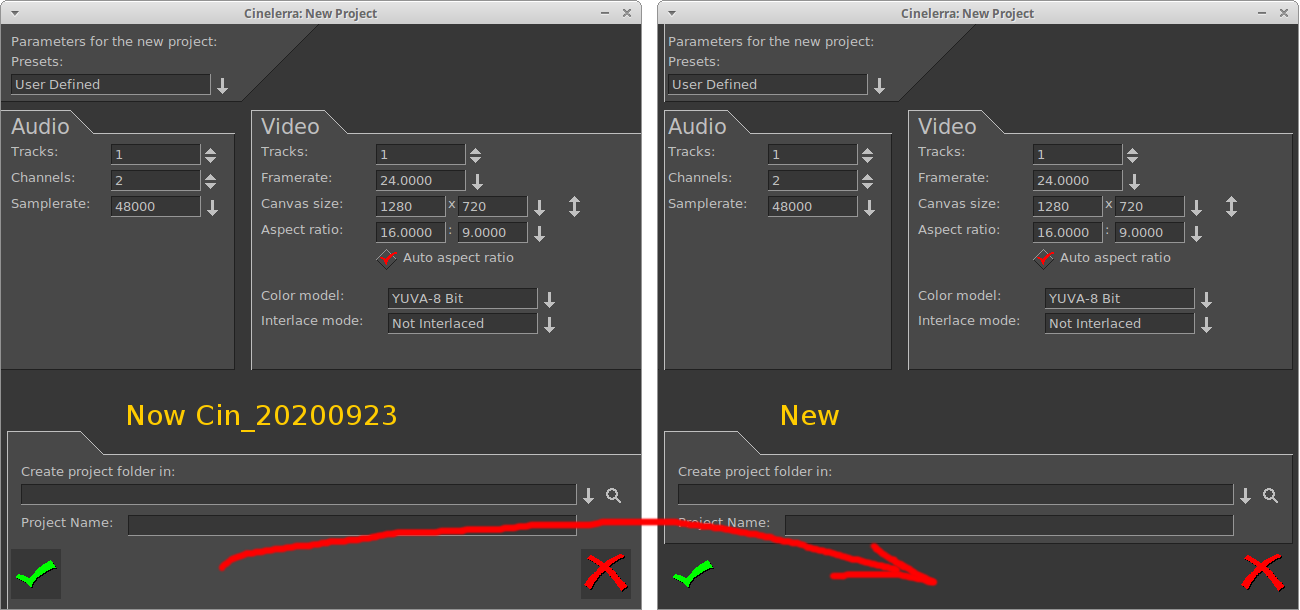Open Samplerate dropdown arrow in left window

[x=211, y=207]
